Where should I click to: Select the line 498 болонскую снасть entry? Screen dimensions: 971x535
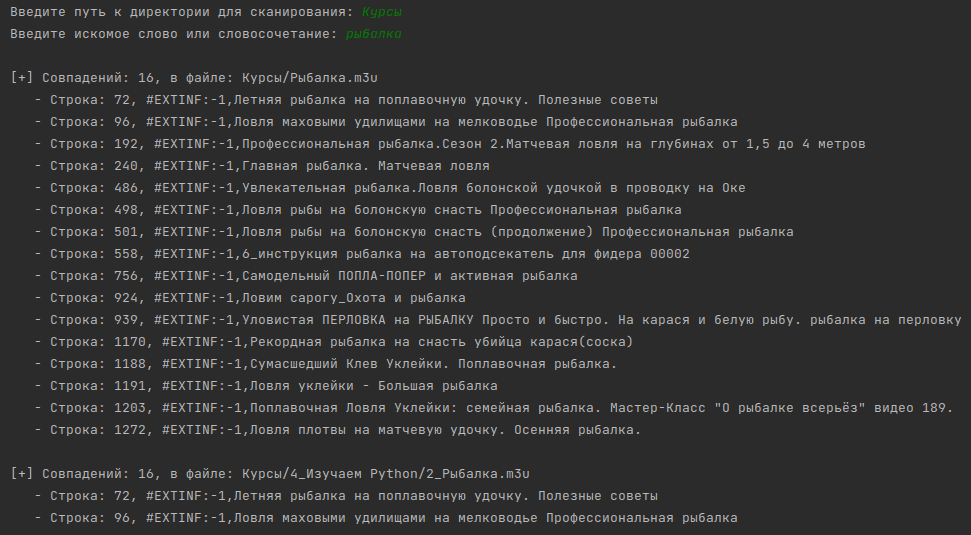click(357, 210)
